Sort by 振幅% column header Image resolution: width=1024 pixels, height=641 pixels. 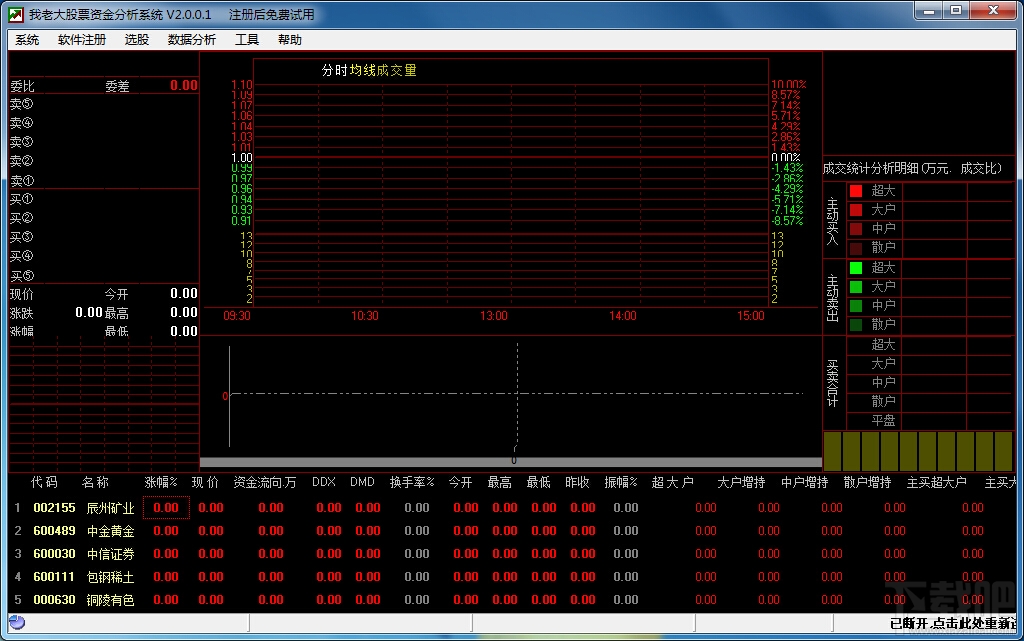click(x=620, y=482)
